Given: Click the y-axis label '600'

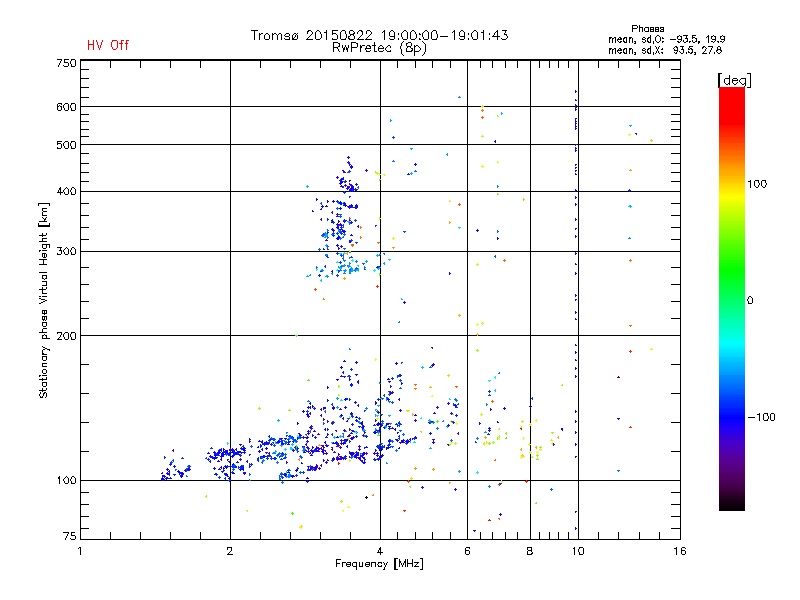Looking at the screenshot, I should [66, 107].
